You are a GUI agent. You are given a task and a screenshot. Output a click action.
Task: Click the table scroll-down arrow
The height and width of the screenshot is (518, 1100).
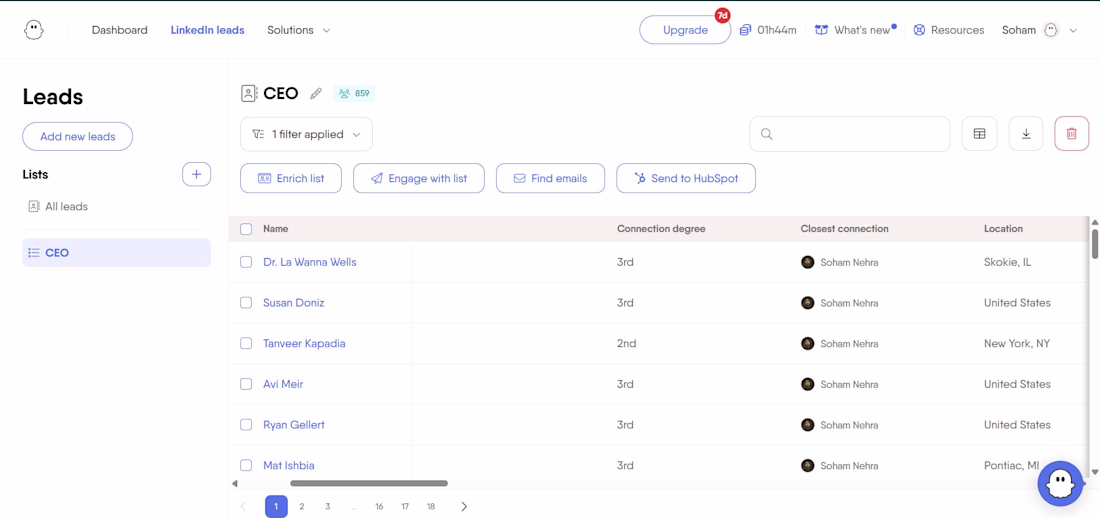1094,472
